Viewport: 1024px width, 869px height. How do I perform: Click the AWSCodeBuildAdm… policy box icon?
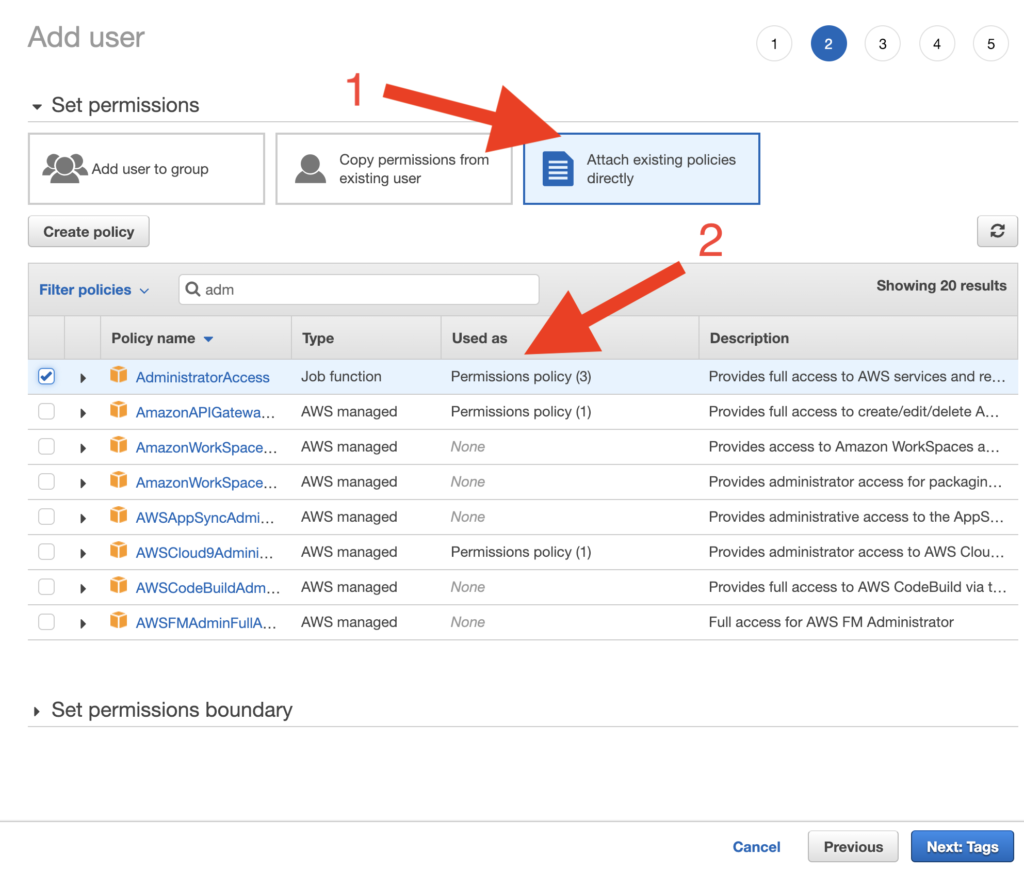pos(118,586)
